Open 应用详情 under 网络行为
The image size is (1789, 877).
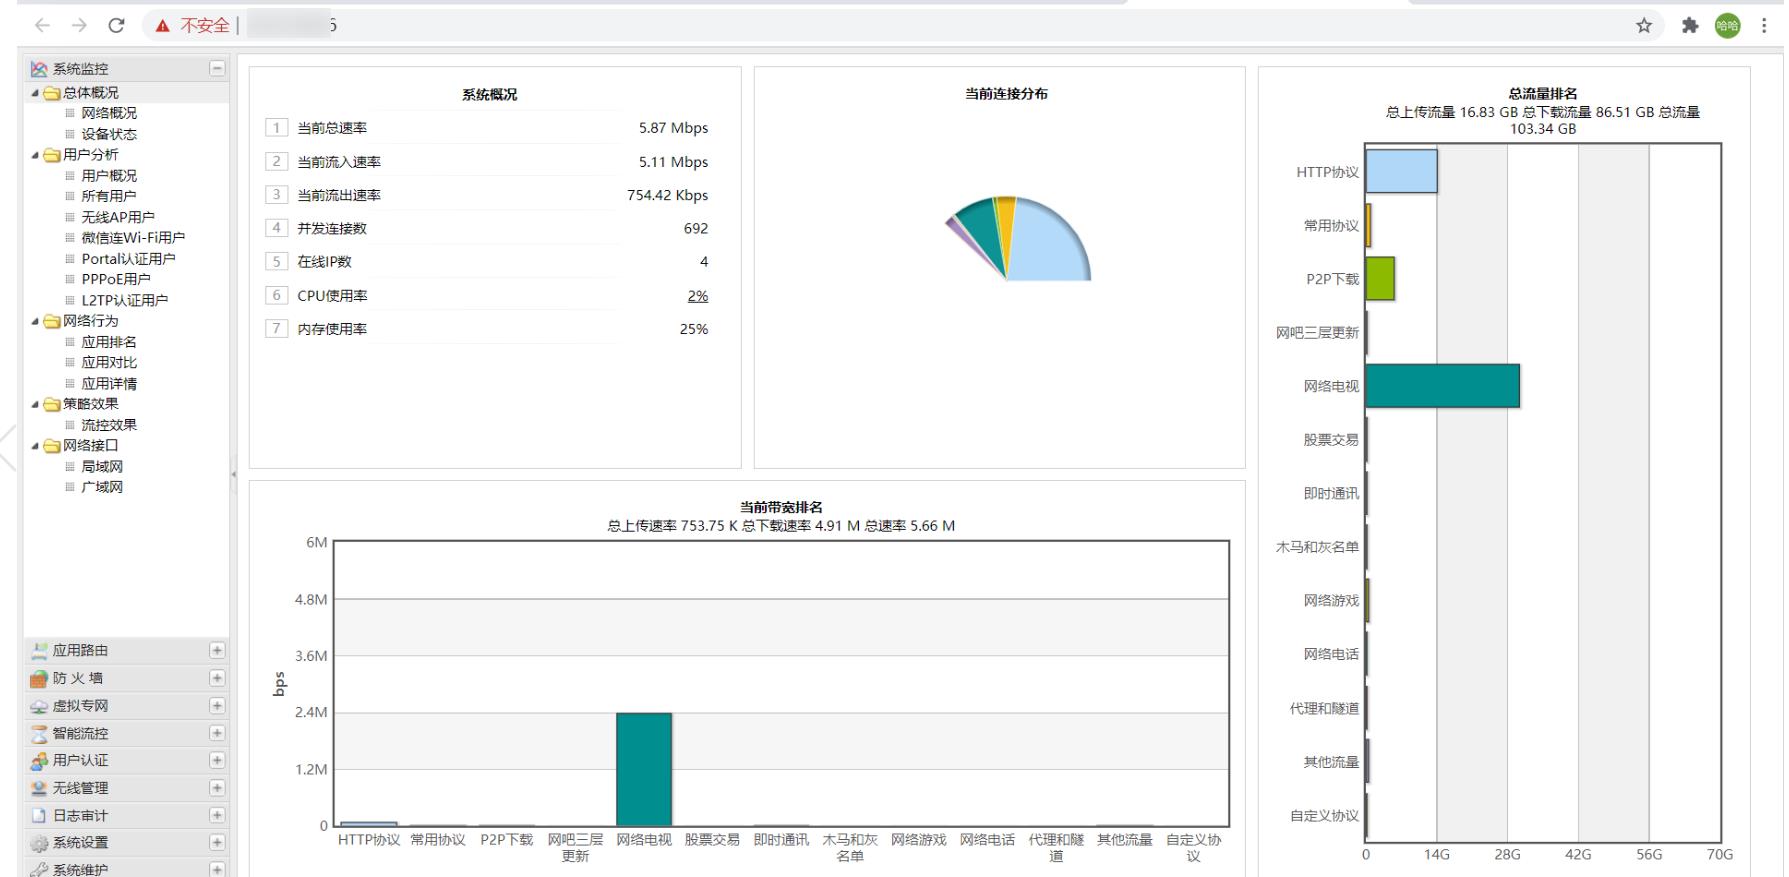(109, 384)
